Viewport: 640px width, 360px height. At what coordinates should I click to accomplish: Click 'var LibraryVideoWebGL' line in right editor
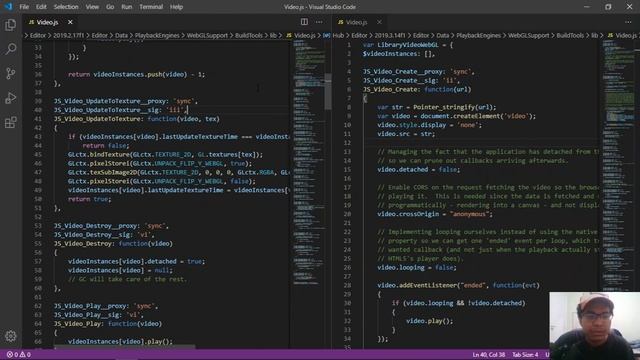[408, 45]
